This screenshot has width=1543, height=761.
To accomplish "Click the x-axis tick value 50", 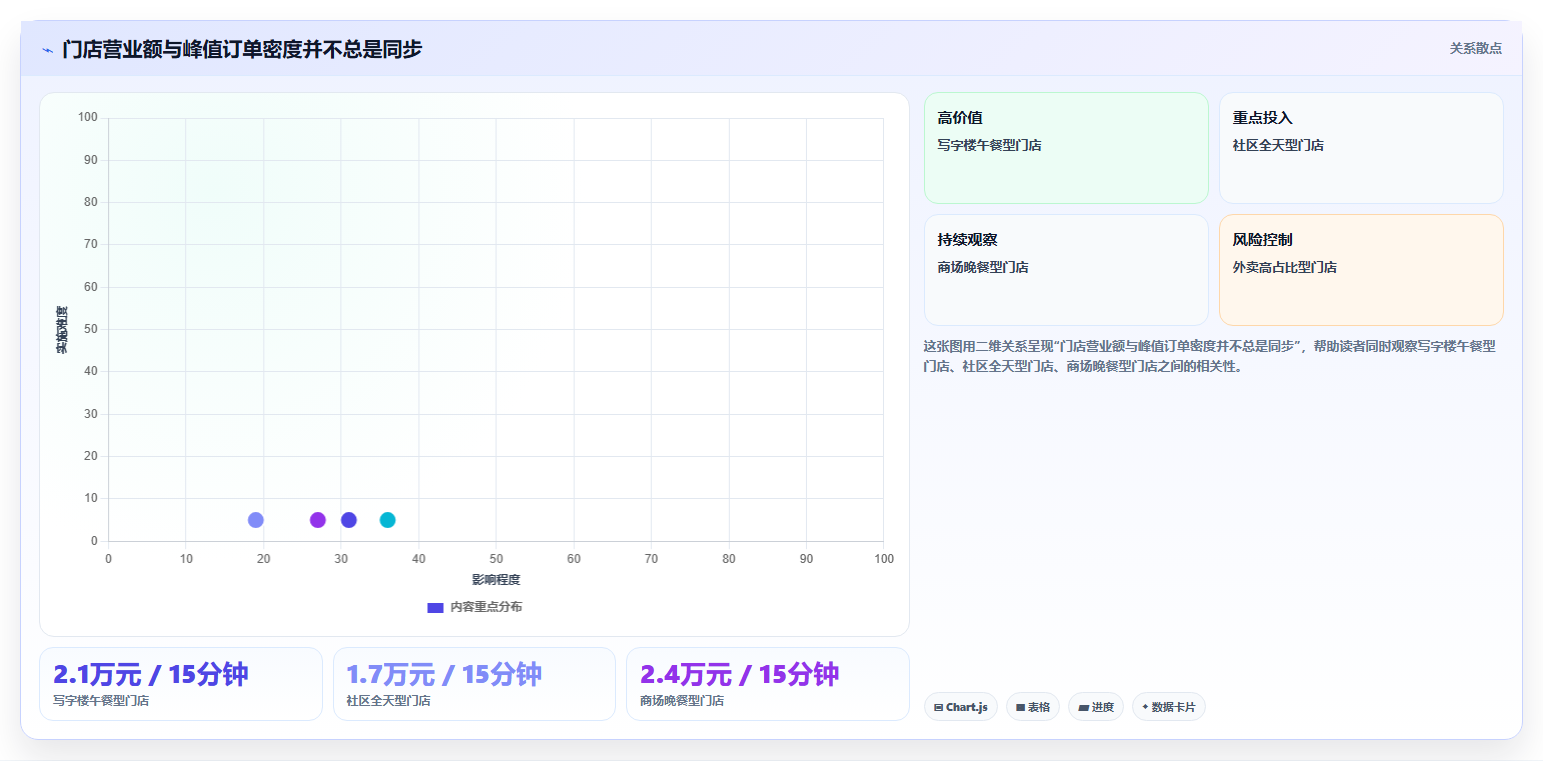I will 496,559.
